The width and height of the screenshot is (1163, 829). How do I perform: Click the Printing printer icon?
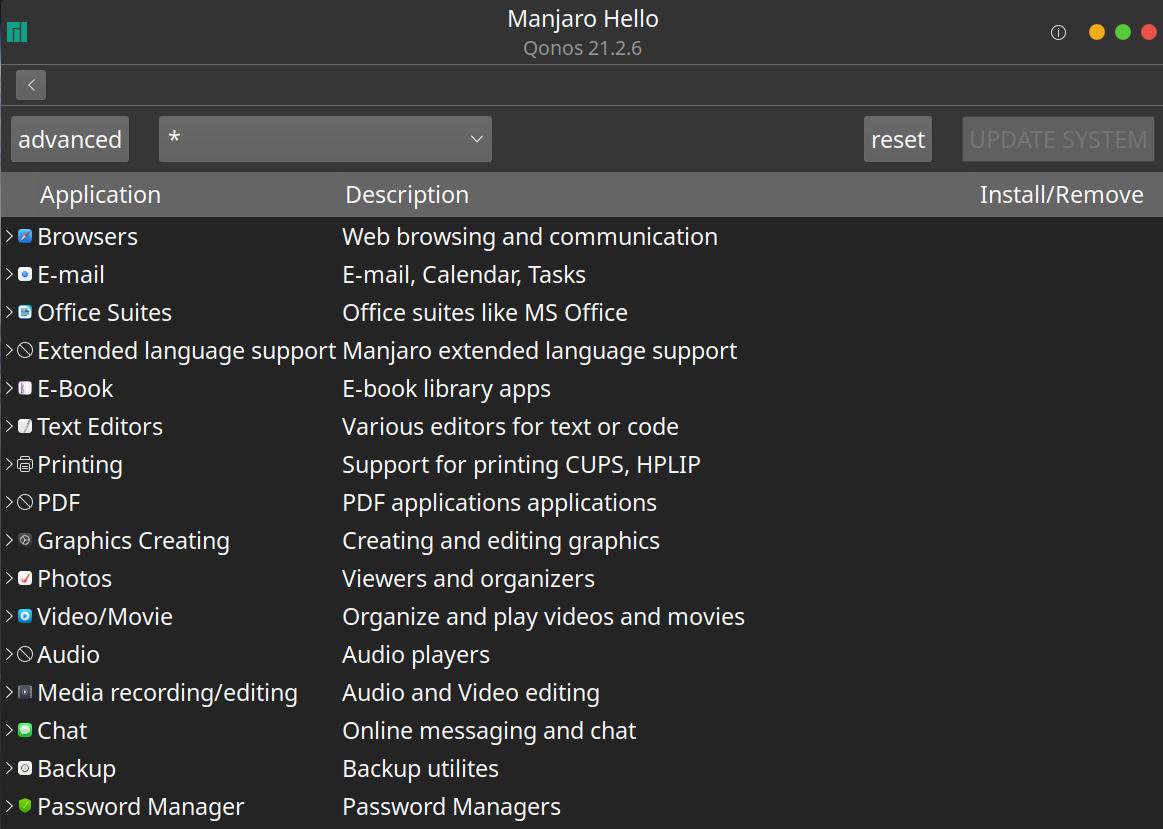click(25, 465)
